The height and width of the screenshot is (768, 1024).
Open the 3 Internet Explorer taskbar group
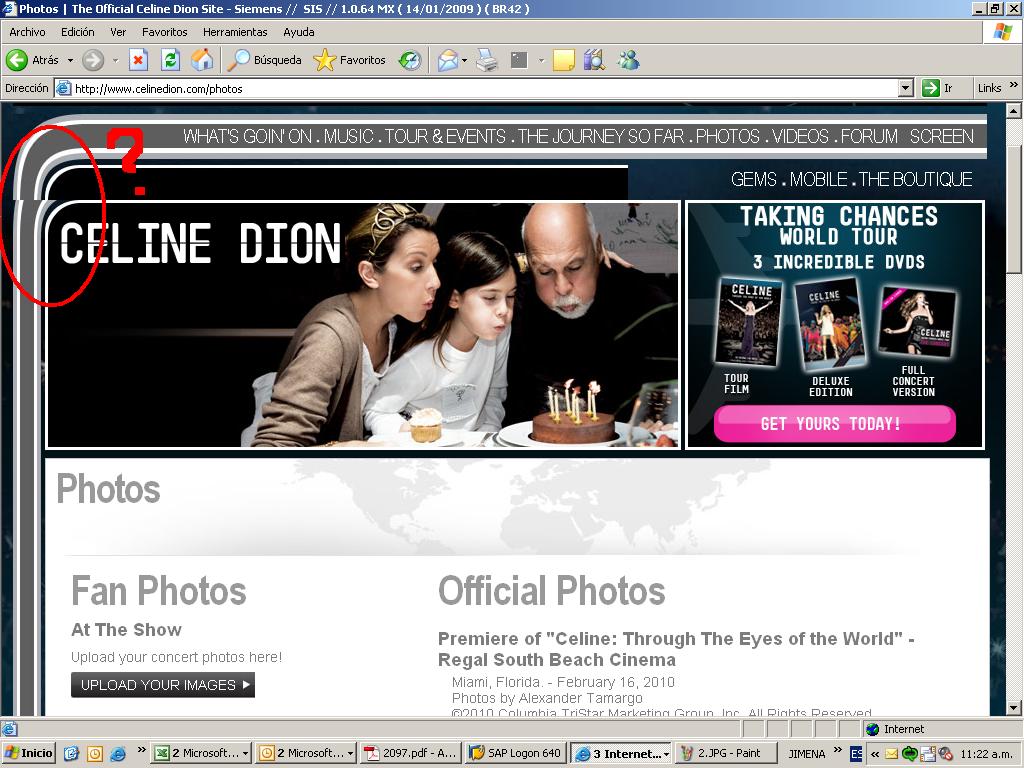coord(622,753)
